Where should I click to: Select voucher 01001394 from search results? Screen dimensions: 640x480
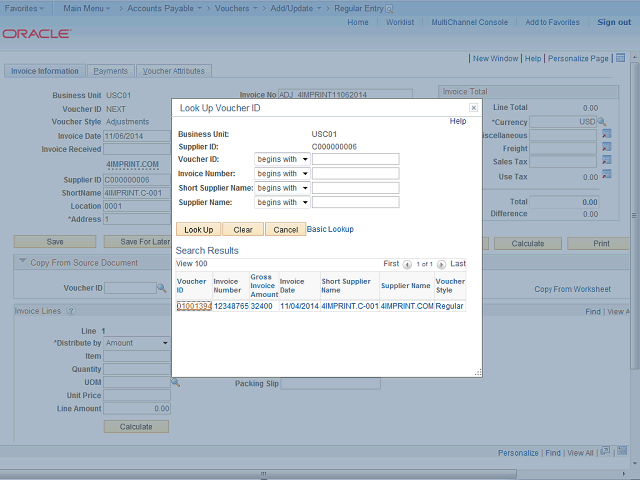(193, 306)
